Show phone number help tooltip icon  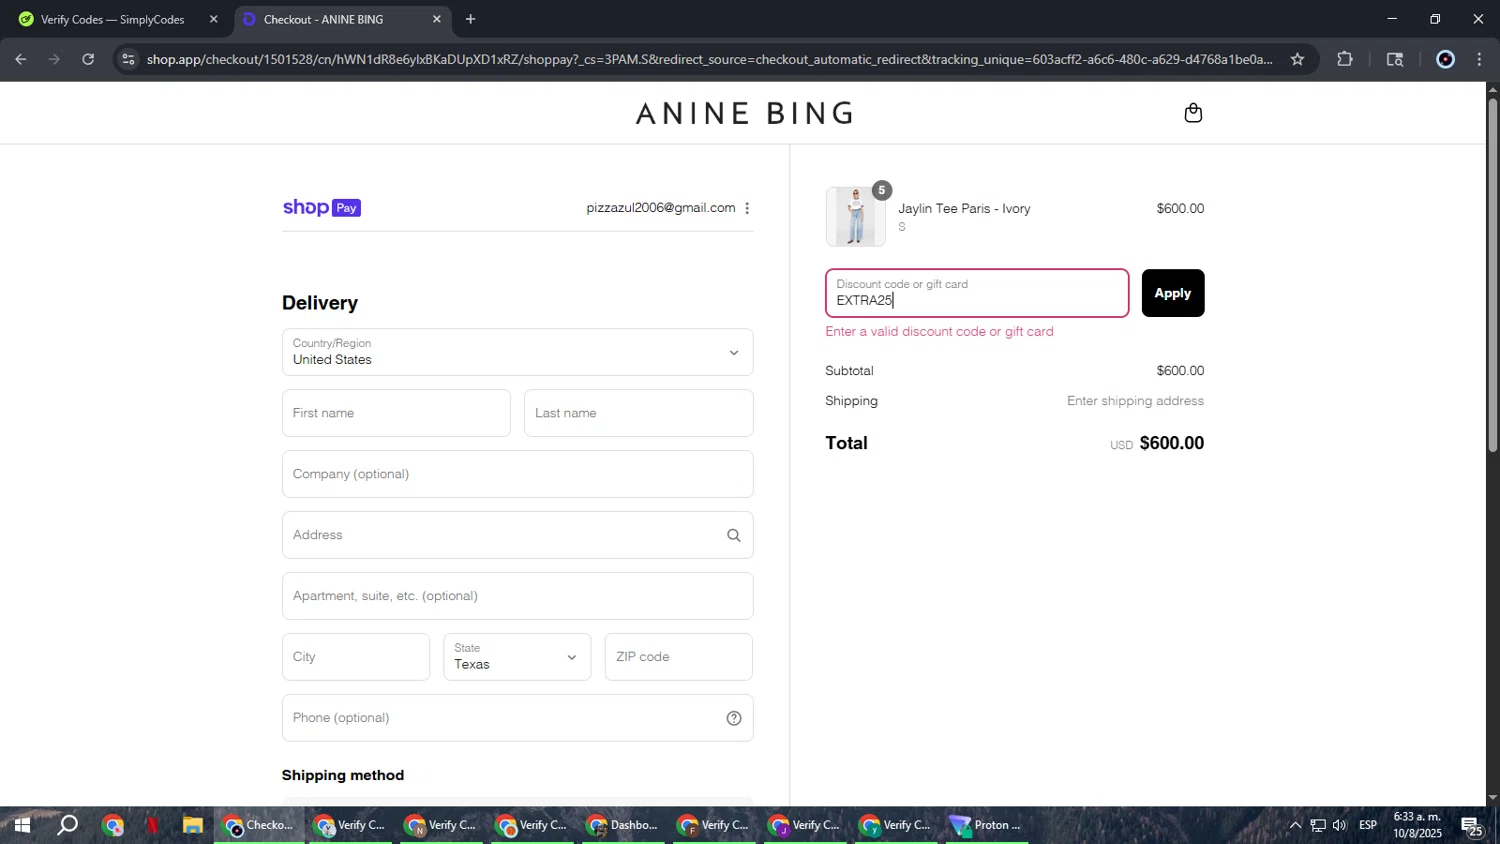[x=734, y=718]
